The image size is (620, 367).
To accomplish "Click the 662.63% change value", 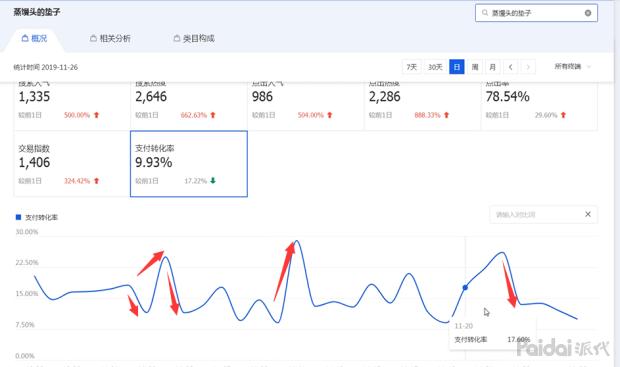I will (194, 115).
